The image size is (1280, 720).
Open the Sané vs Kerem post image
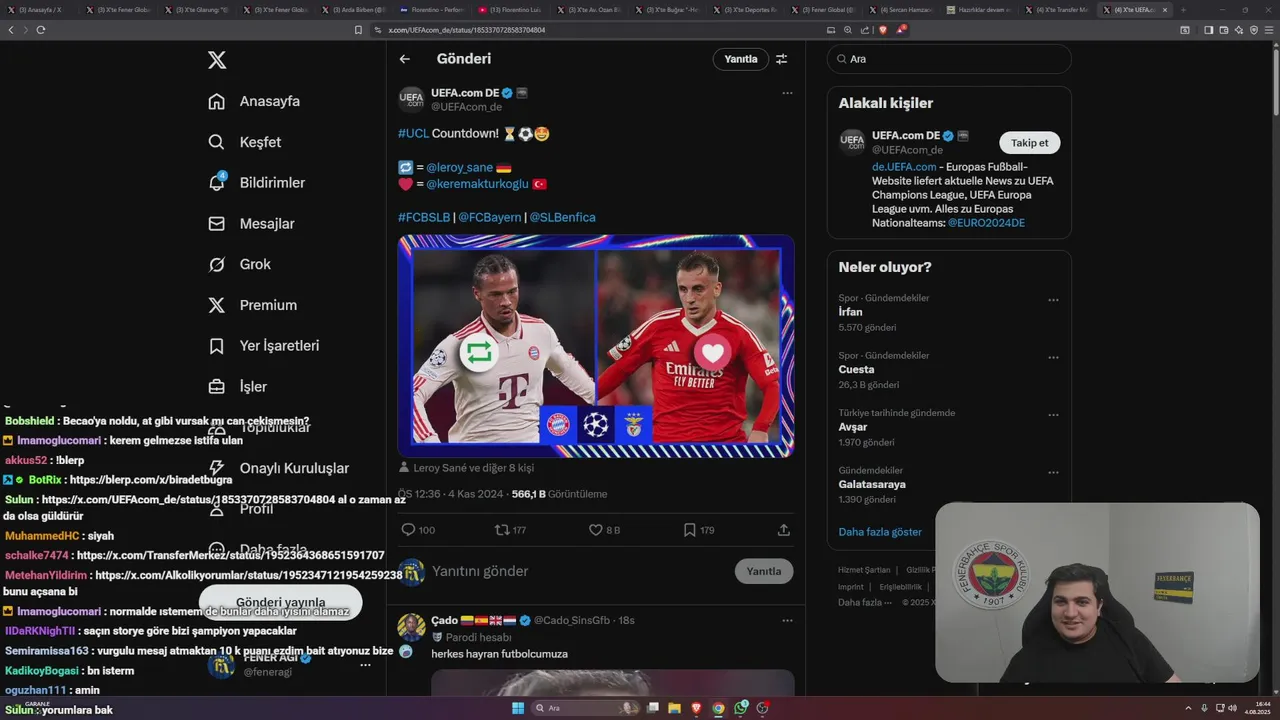point(596,346)
